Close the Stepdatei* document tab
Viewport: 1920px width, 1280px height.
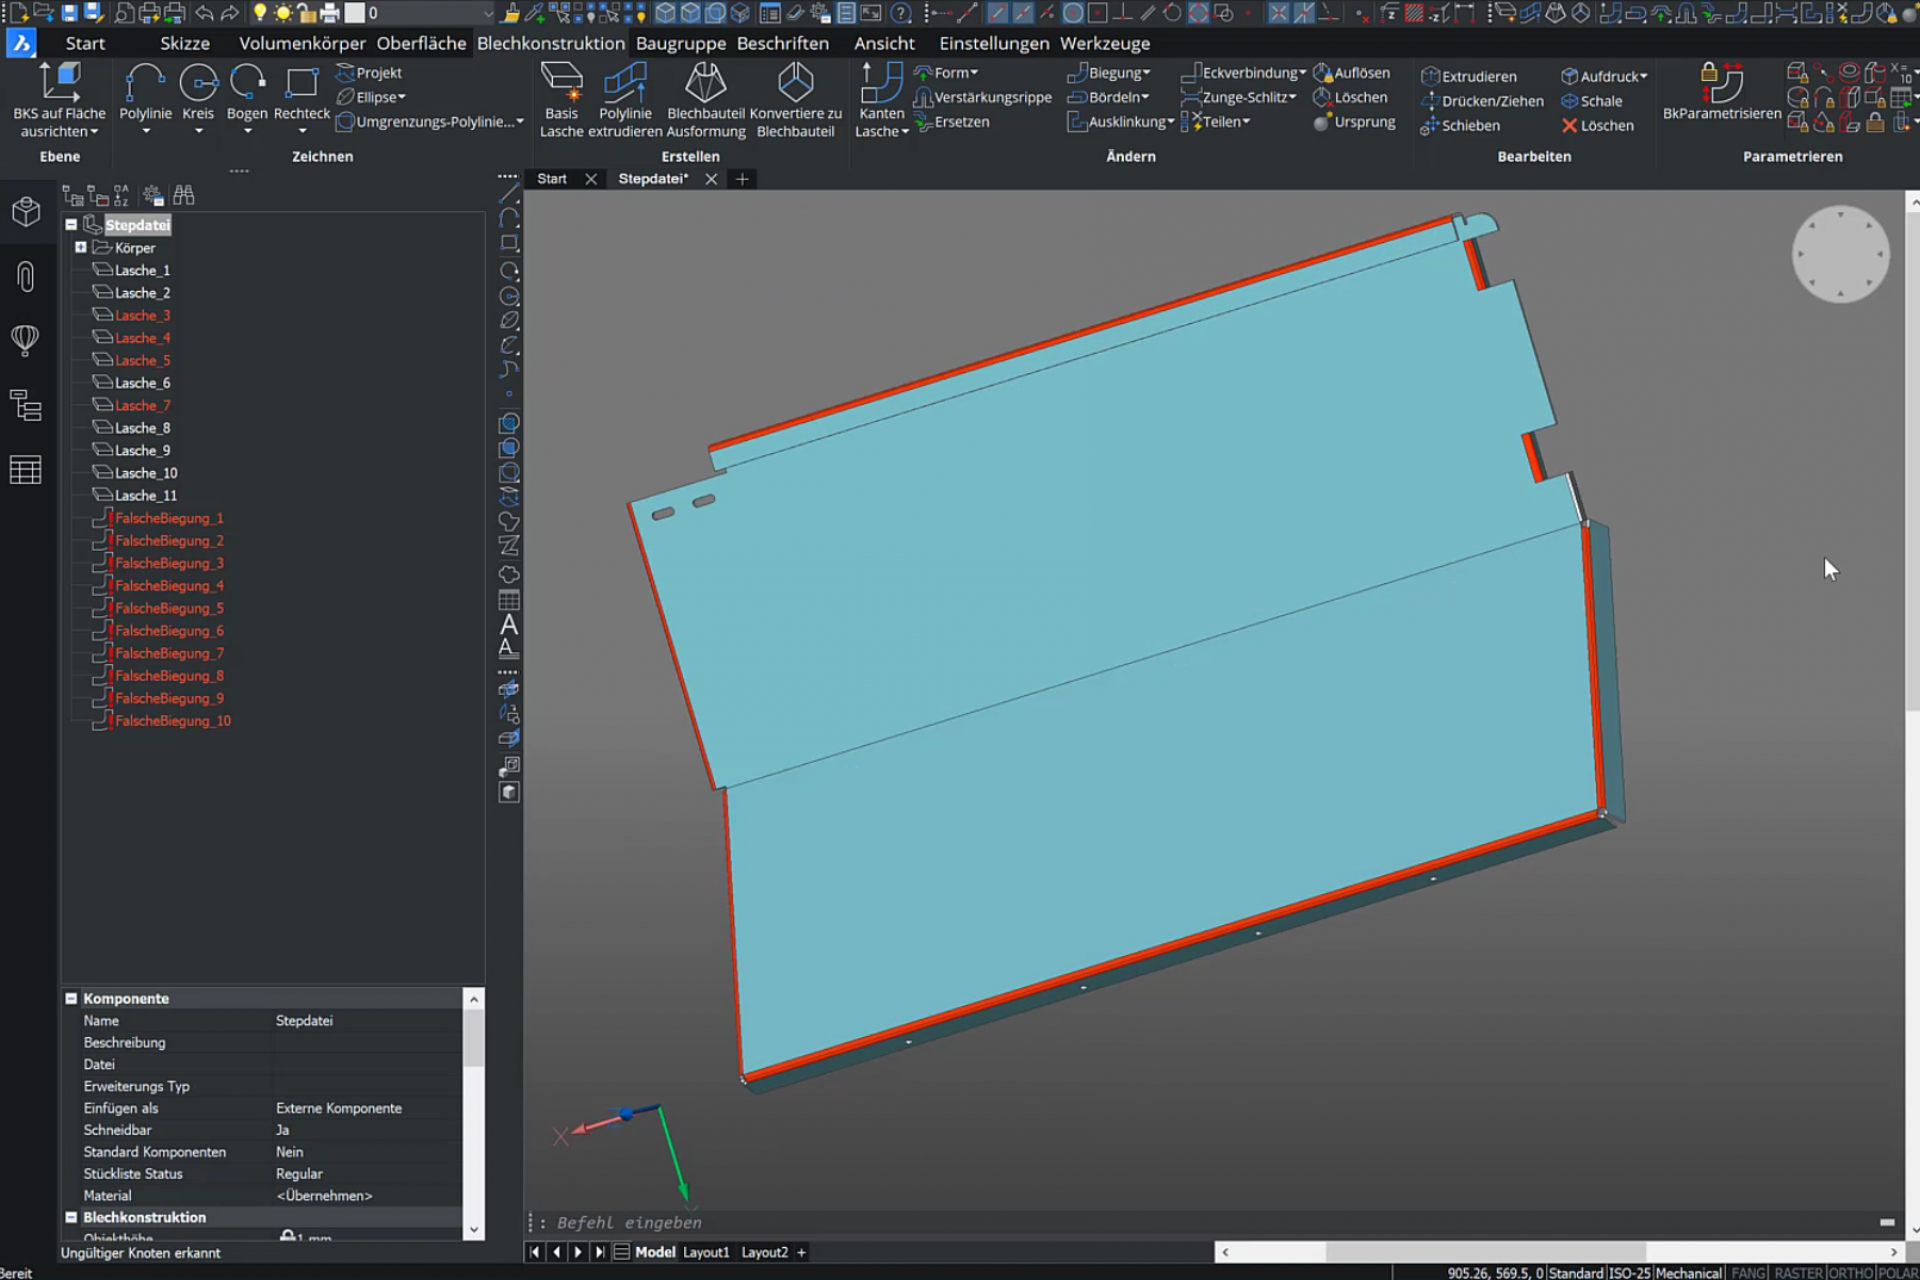click(x=711, y=179)
